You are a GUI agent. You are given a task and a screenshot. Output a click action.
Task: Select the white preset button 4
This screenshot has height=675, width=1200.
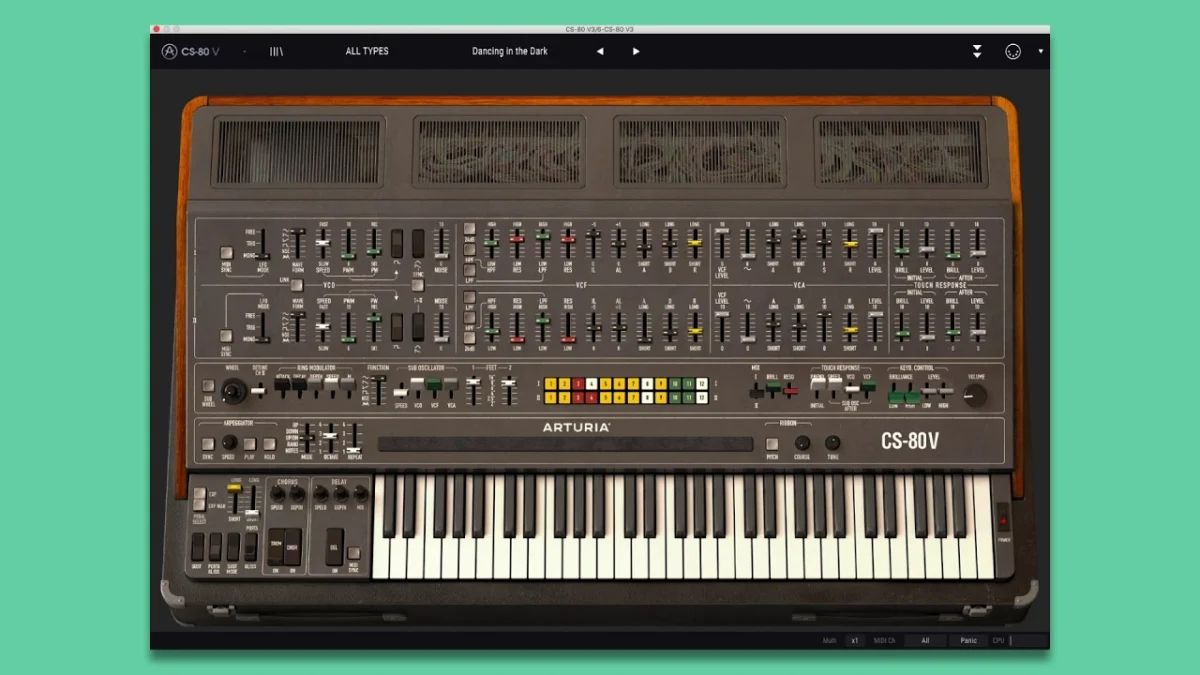click(x=591, y=383)
